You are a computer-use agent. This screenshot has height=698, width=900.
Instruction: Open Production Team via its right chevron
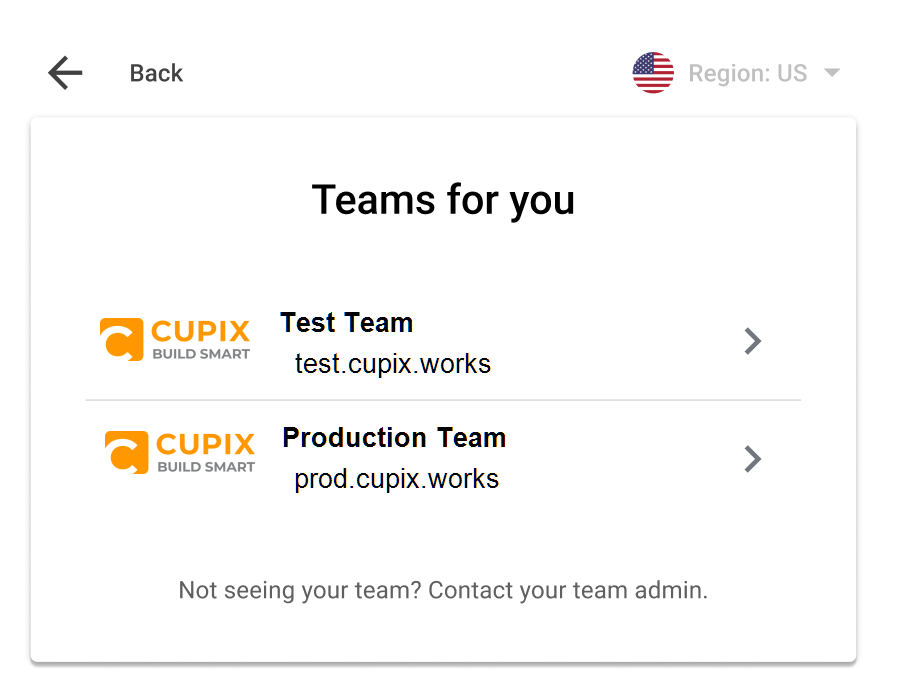pos(752,459)
